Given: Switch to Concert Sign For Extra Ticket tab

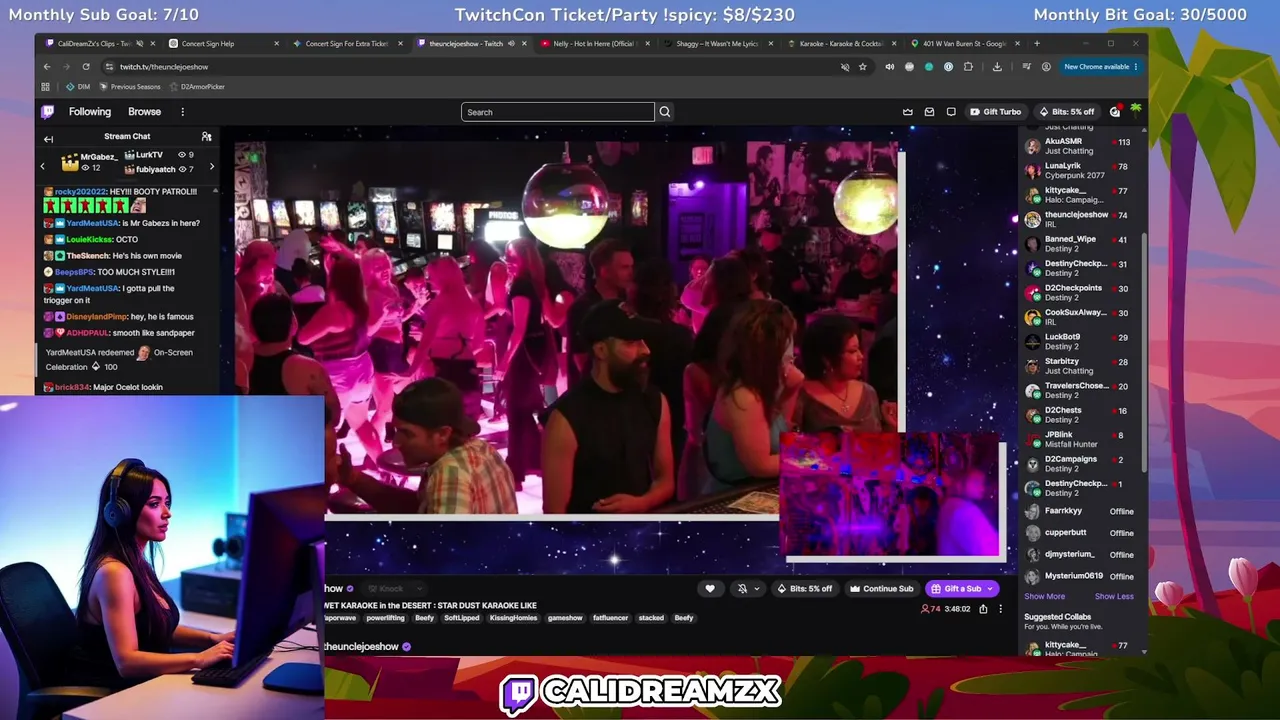Looking at the screenshot, I should pyautogui.click(x=346, y=44).
